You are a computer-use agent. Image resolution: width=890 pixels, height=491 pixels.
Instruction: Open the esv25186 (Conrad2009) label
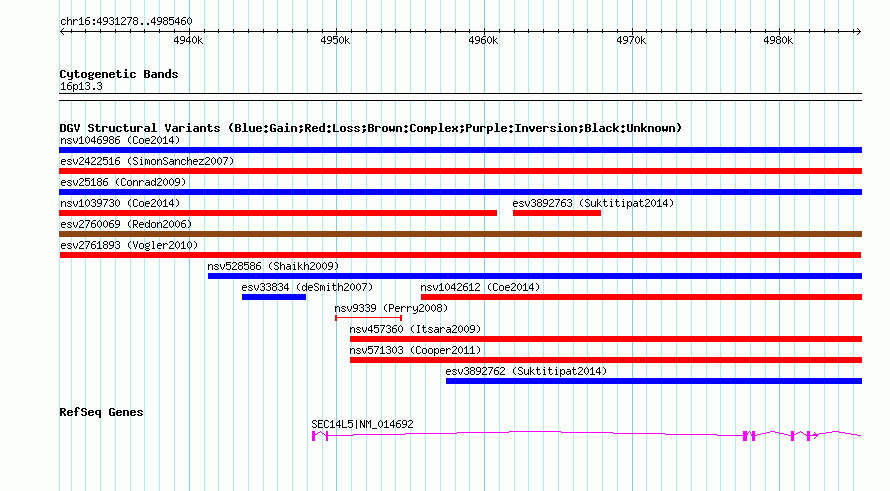click(123, 182)
